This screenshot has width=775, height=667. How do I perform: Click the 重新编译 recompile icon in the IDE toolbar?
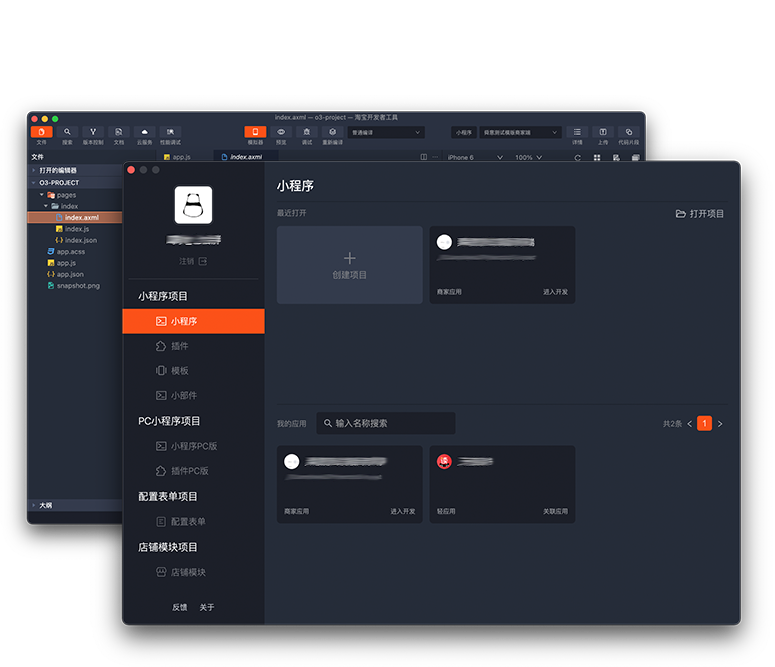332,132
